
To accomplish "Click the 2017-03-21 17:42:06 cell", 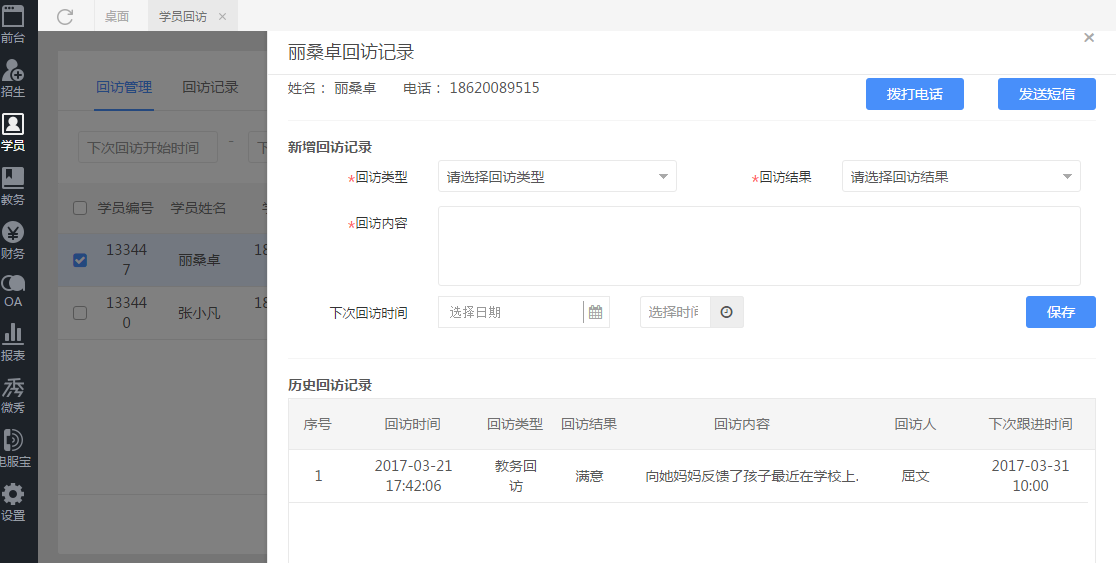I will pos(413,475).
